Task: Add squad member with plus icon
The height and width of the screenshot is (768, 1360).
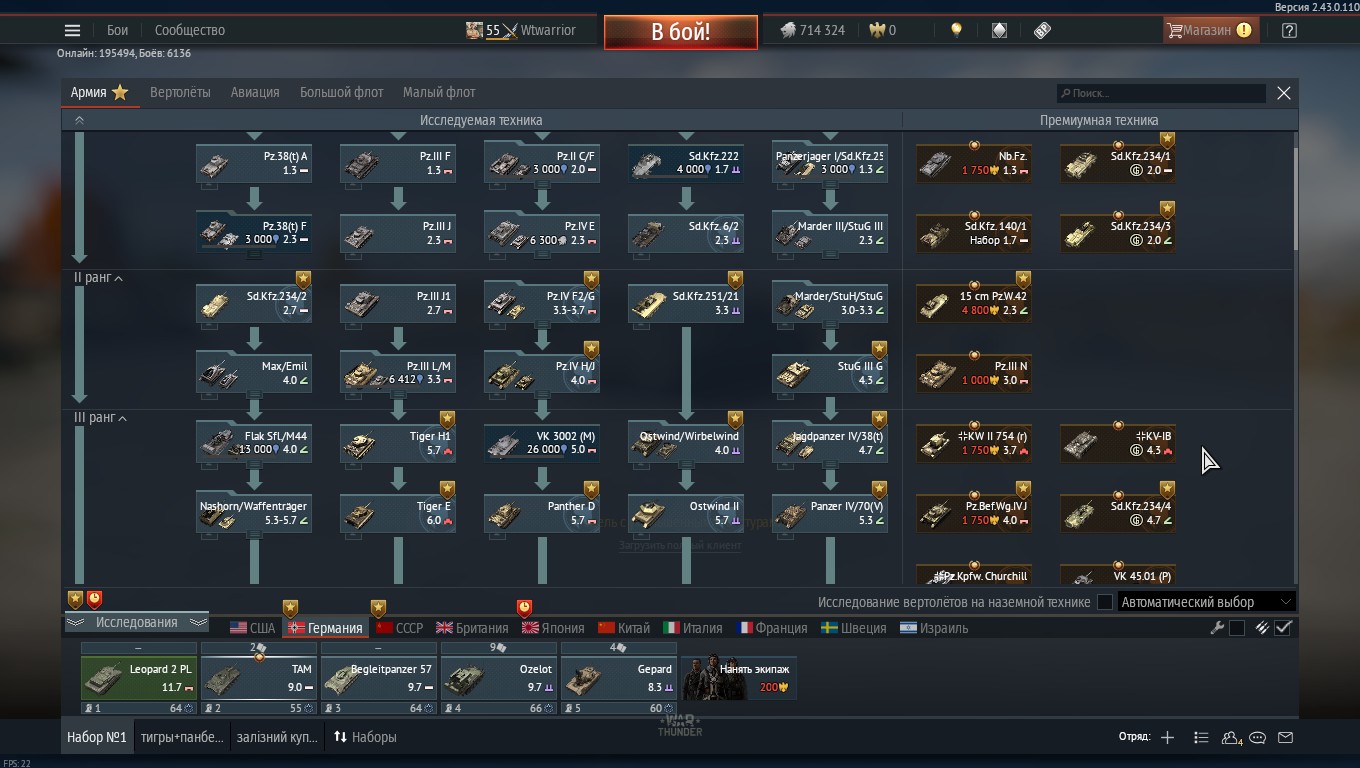Action: [1167, 737]
